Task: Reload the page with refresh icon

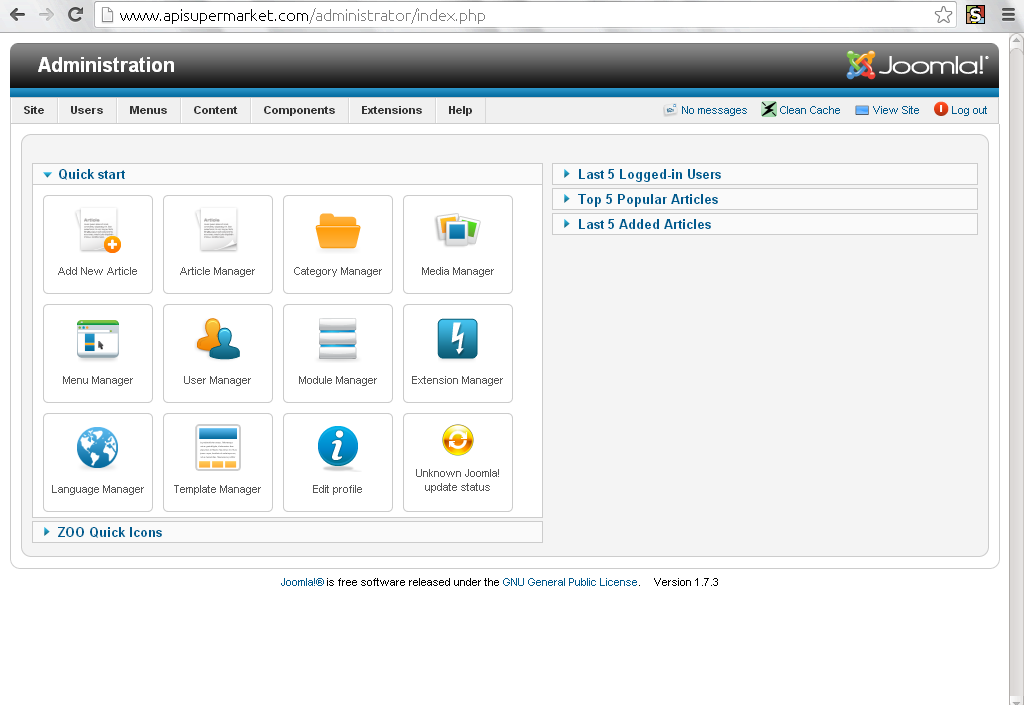Action: 75,14
